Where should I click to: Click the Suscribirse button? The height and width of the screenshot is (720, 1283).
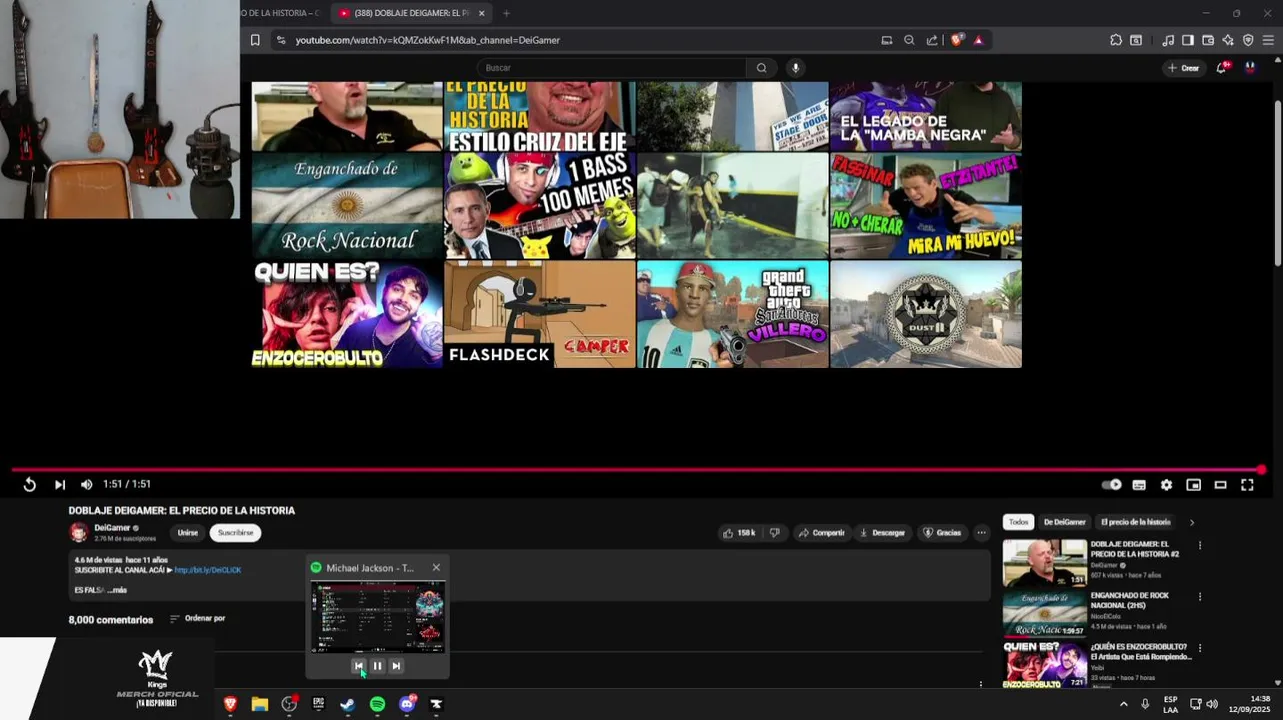(x=235, y=533)
